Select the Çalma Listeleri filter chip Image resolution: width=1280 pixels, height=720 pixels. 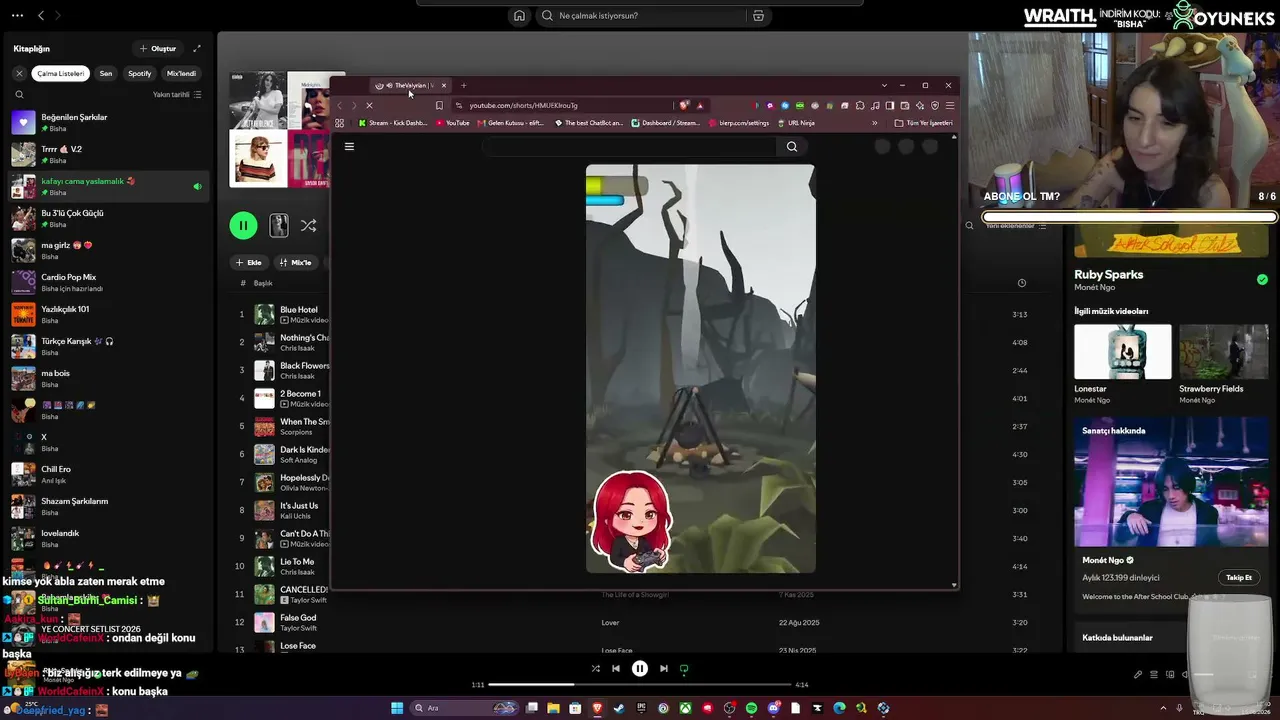[61, 73]
